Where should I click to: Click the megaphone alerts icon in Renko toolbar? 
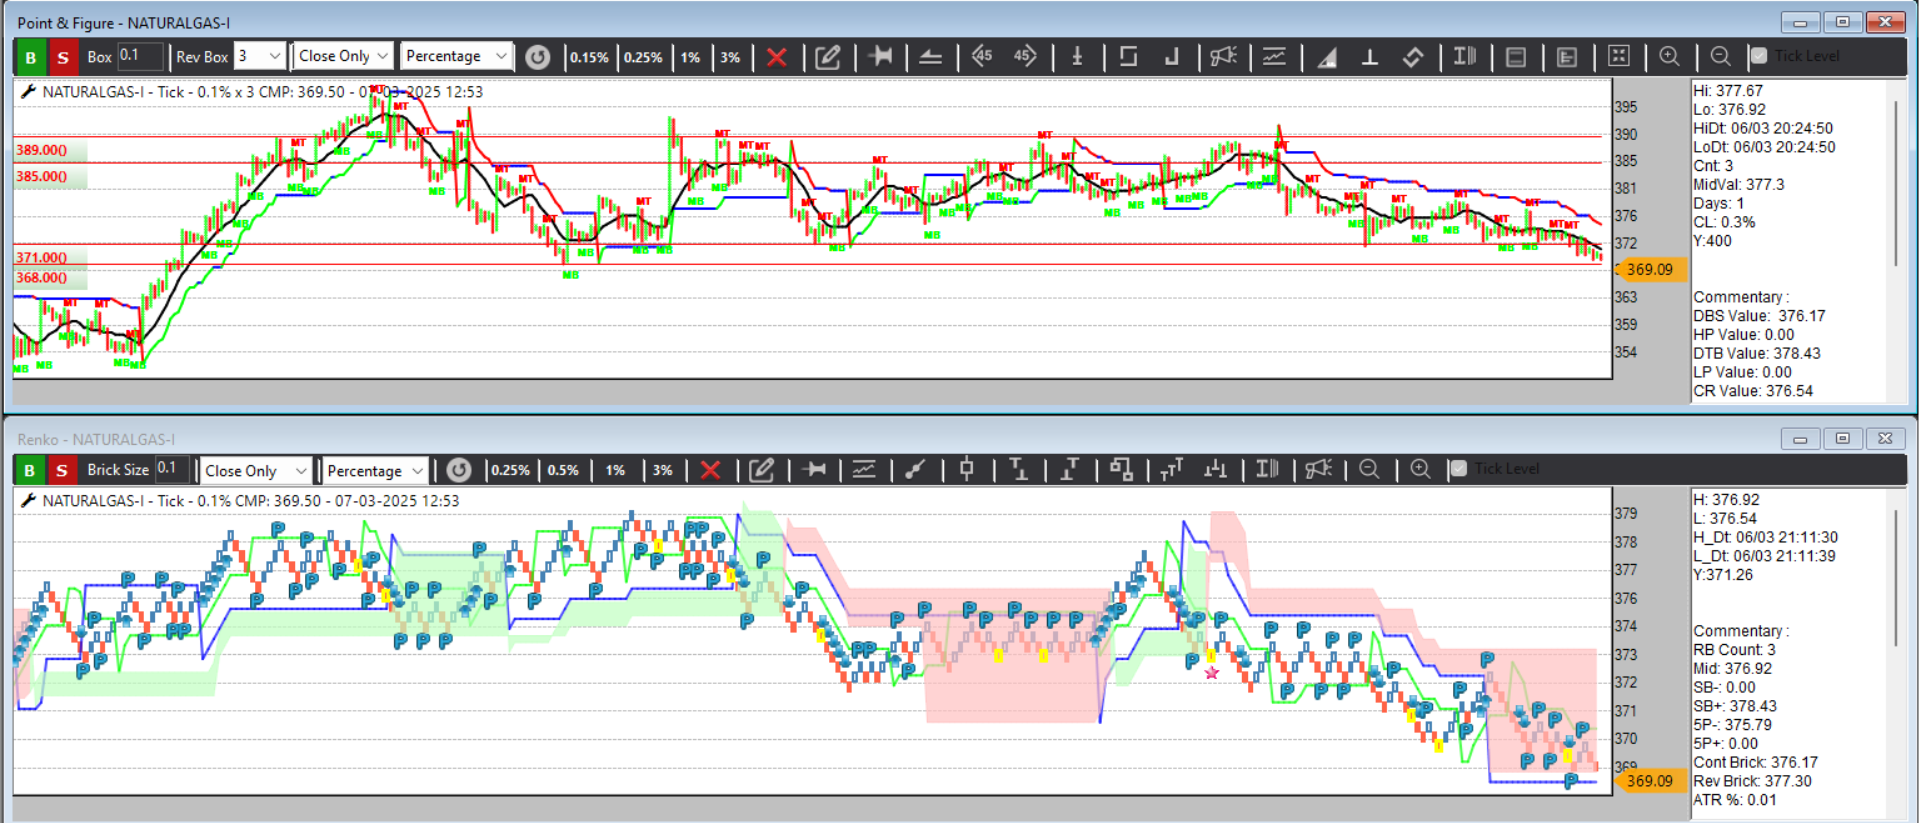pyautogui.click(x=1318, y=469)
